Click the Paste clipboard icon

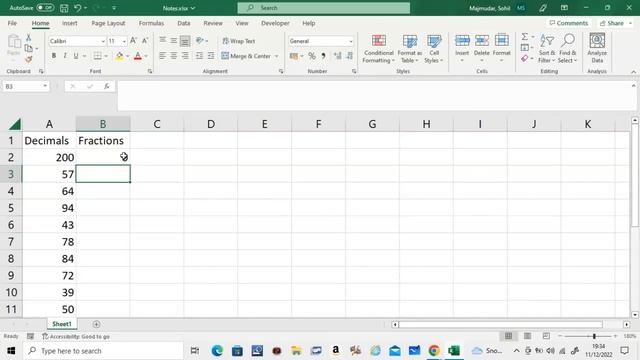tap(14, 42)
